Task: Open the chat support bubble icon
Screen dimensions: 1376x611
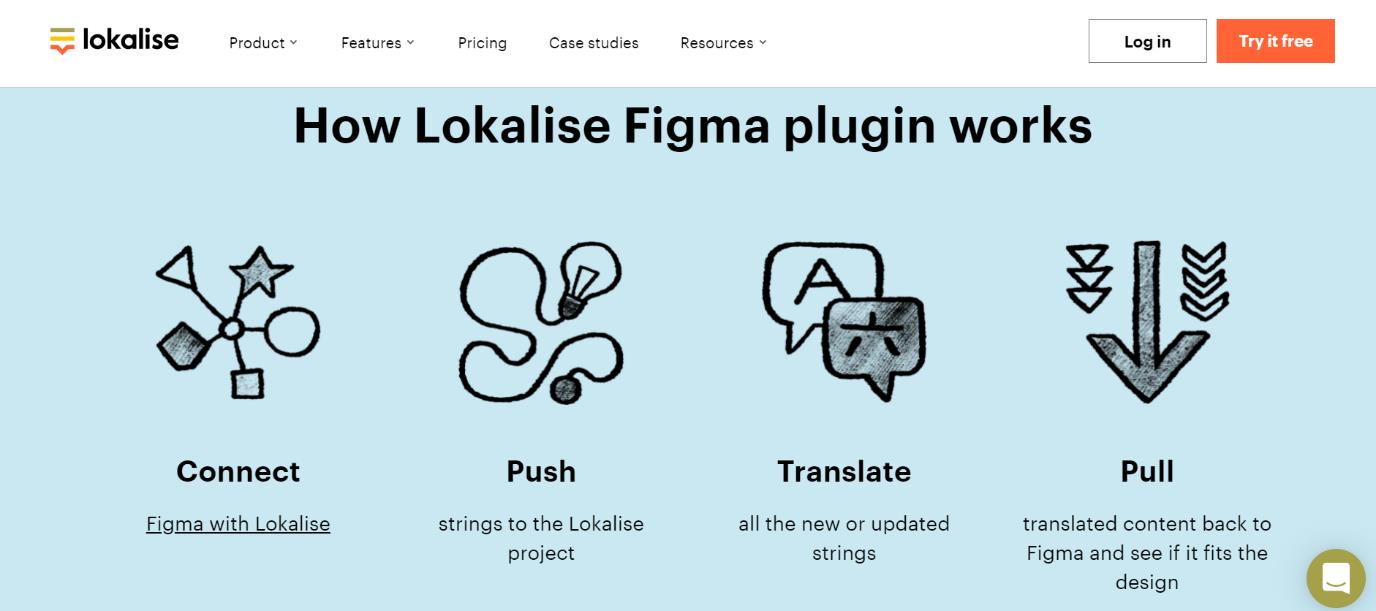Action: coord(1336,579)
